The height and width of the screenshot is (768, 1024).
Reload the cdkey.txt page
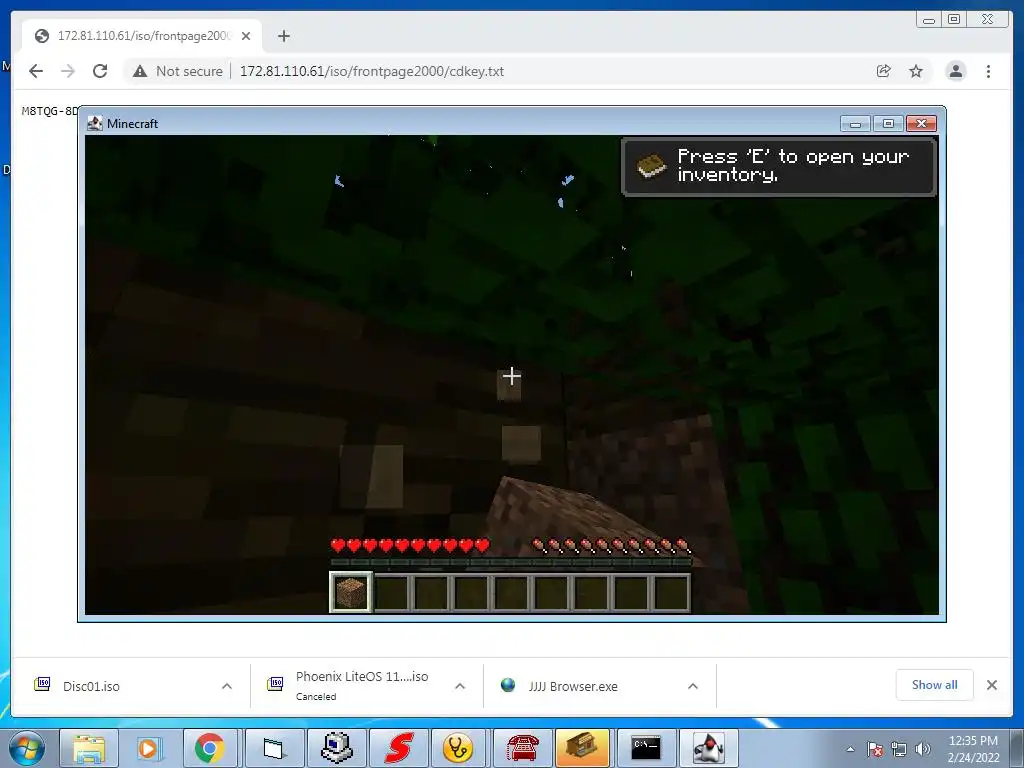tap(100, 71)
